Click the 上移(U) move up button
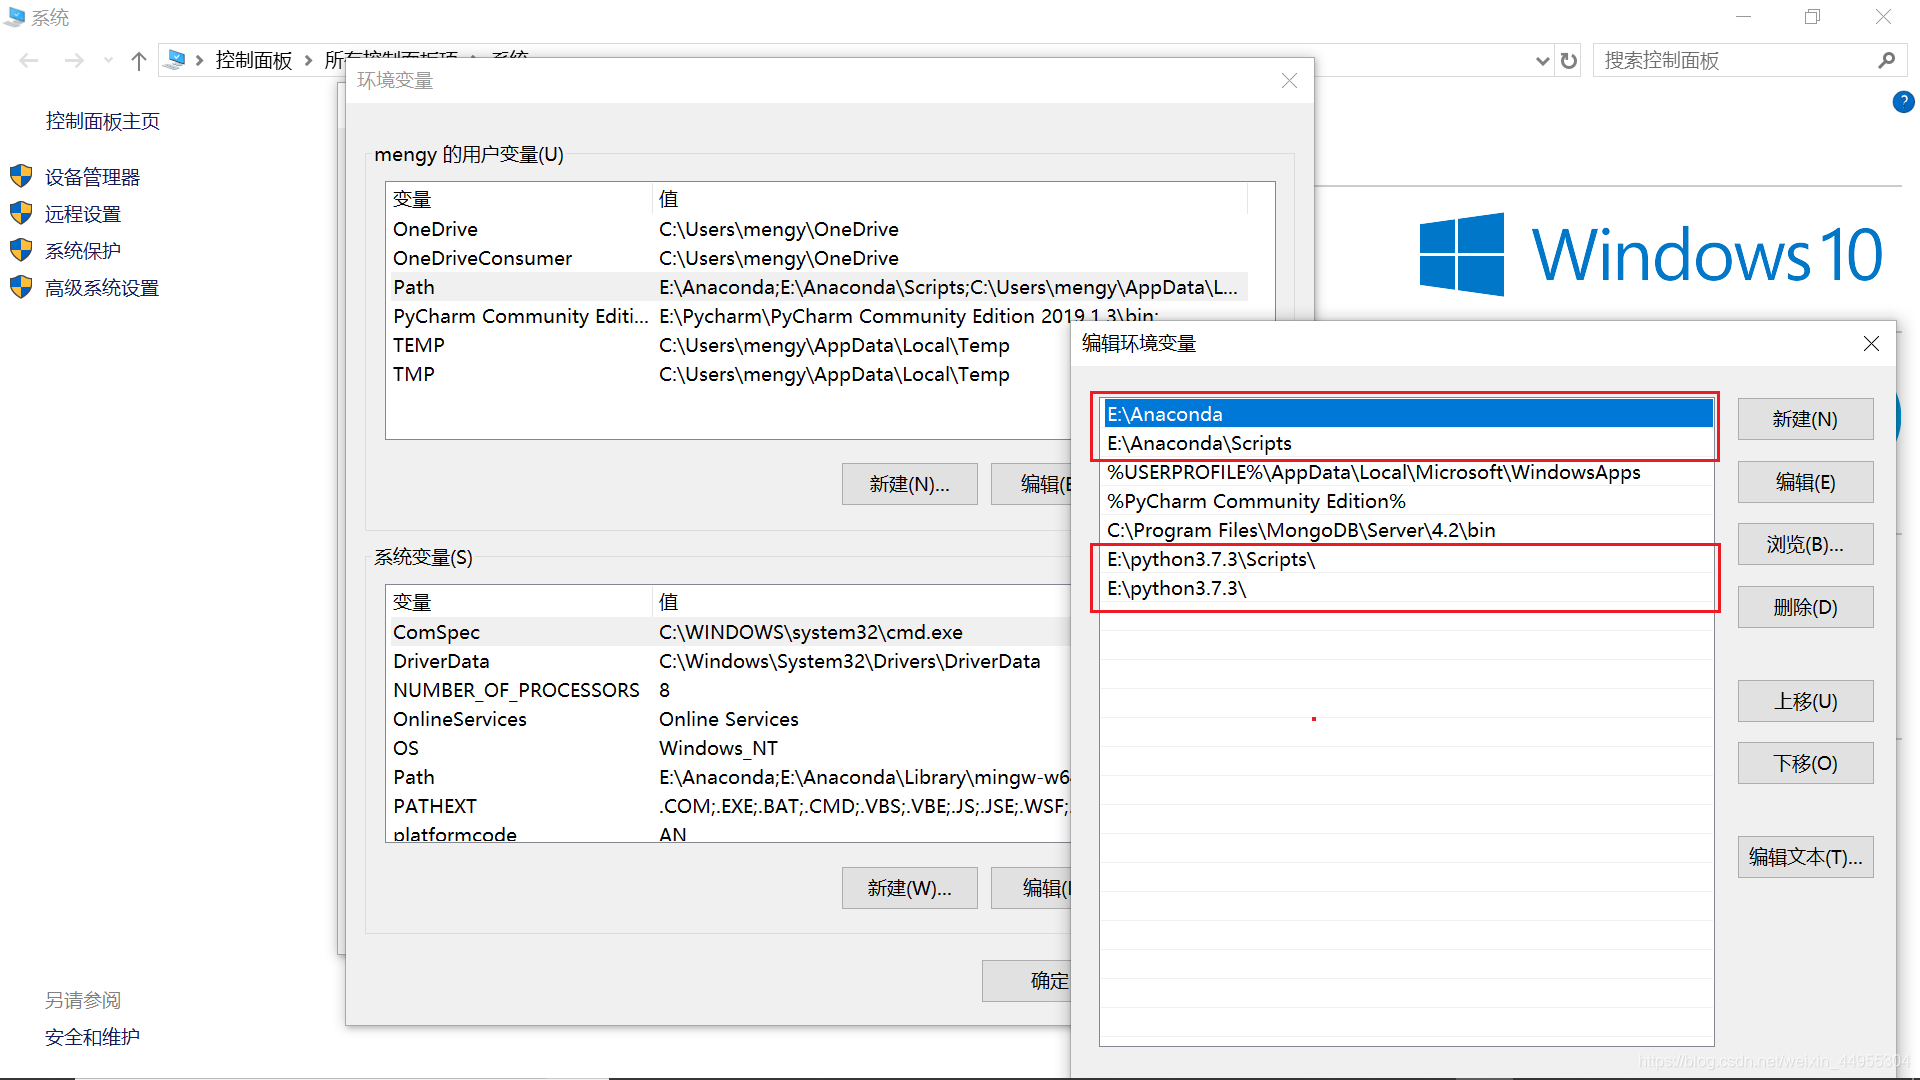The height and width of the screenshot is (1080, 1920). pyautogui.click(x=1804, y=701)
